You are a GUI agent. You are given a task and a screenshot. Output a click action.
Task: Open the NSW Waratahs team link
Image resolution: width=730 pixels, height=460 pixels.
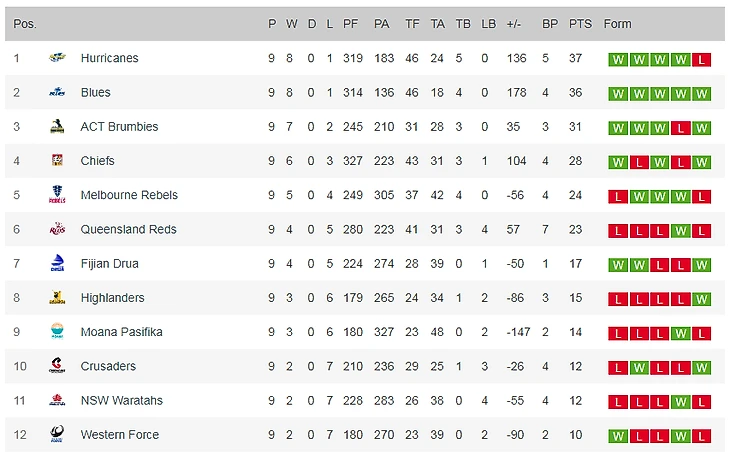[121, 400]
